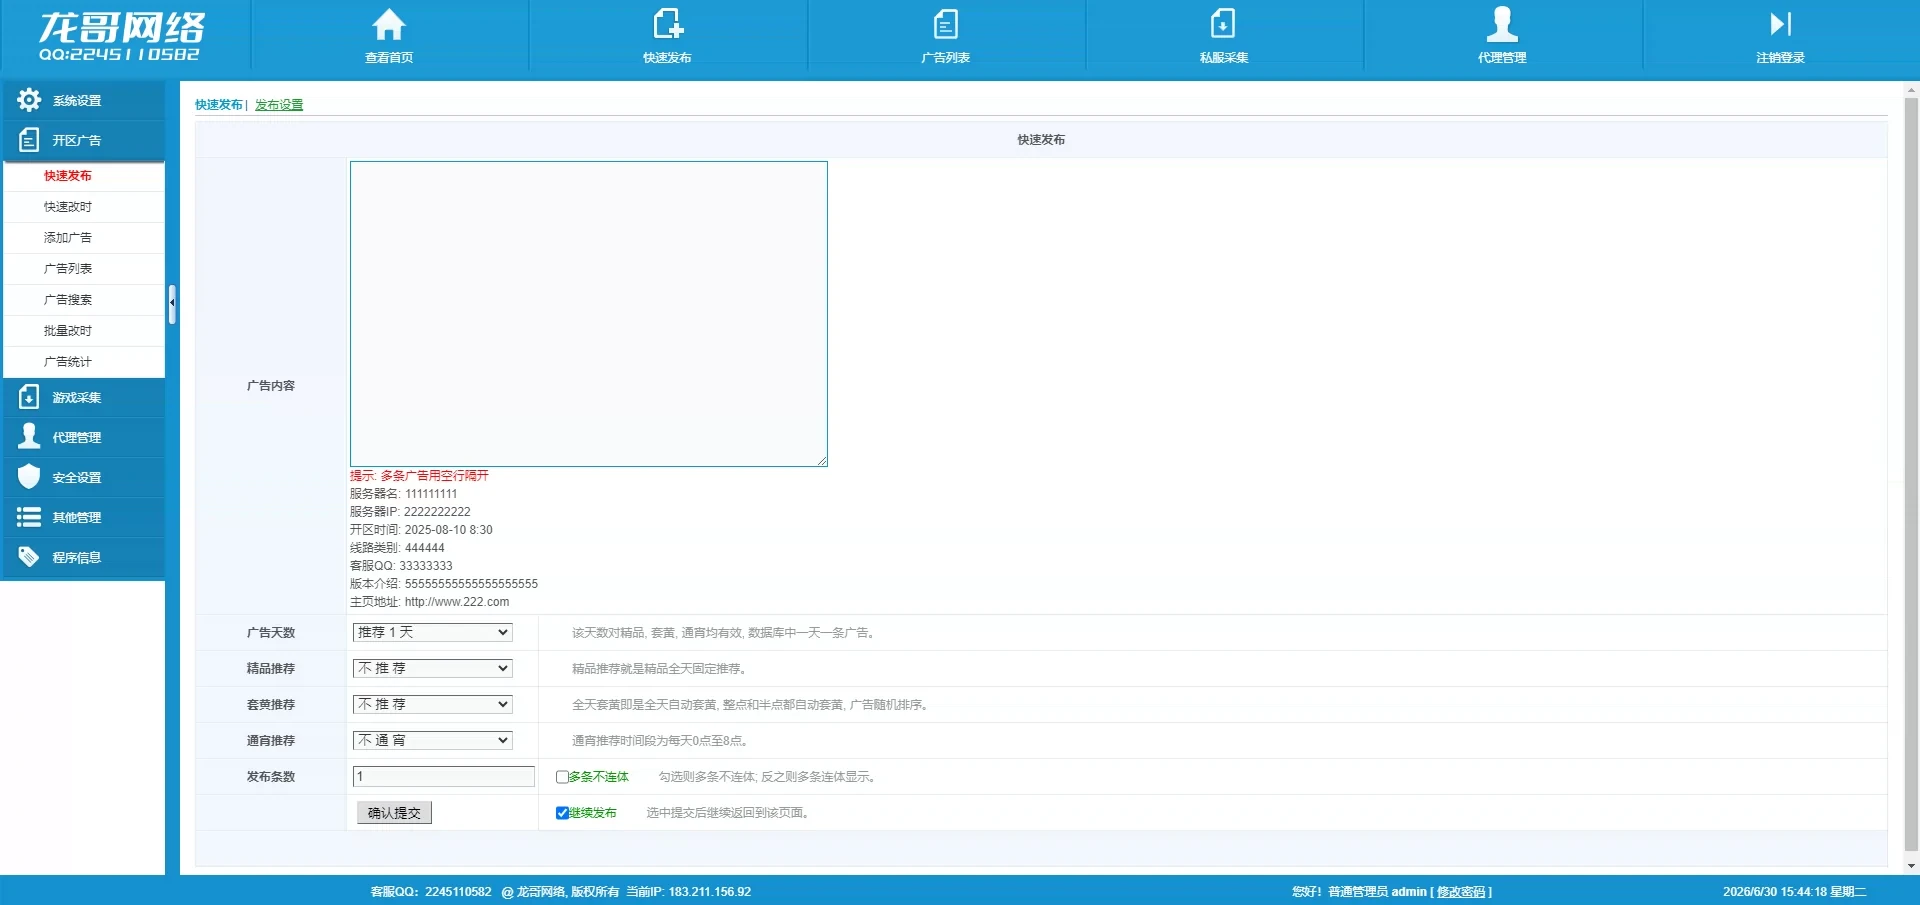
Task: Click the page vertical scrollbar
Action: tap(1911, 475)
